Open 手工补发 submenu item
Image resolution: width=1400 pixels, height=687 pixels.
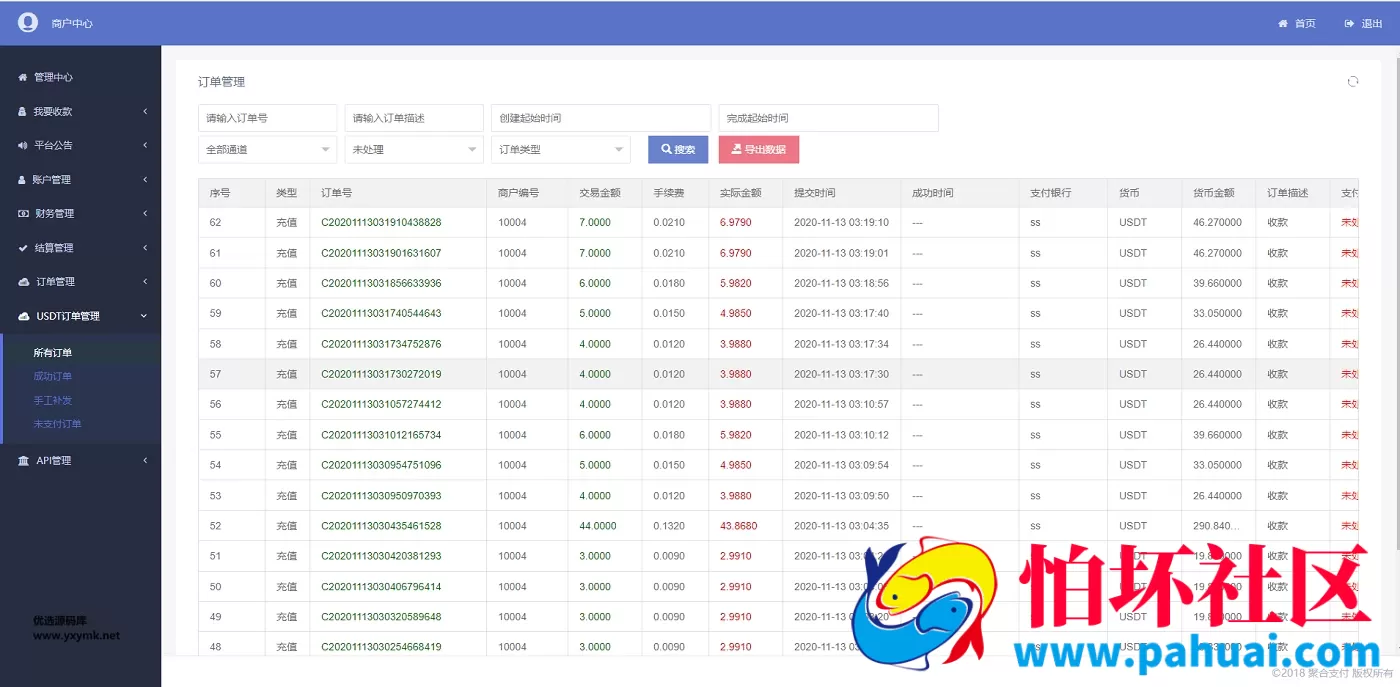[53, 400]
